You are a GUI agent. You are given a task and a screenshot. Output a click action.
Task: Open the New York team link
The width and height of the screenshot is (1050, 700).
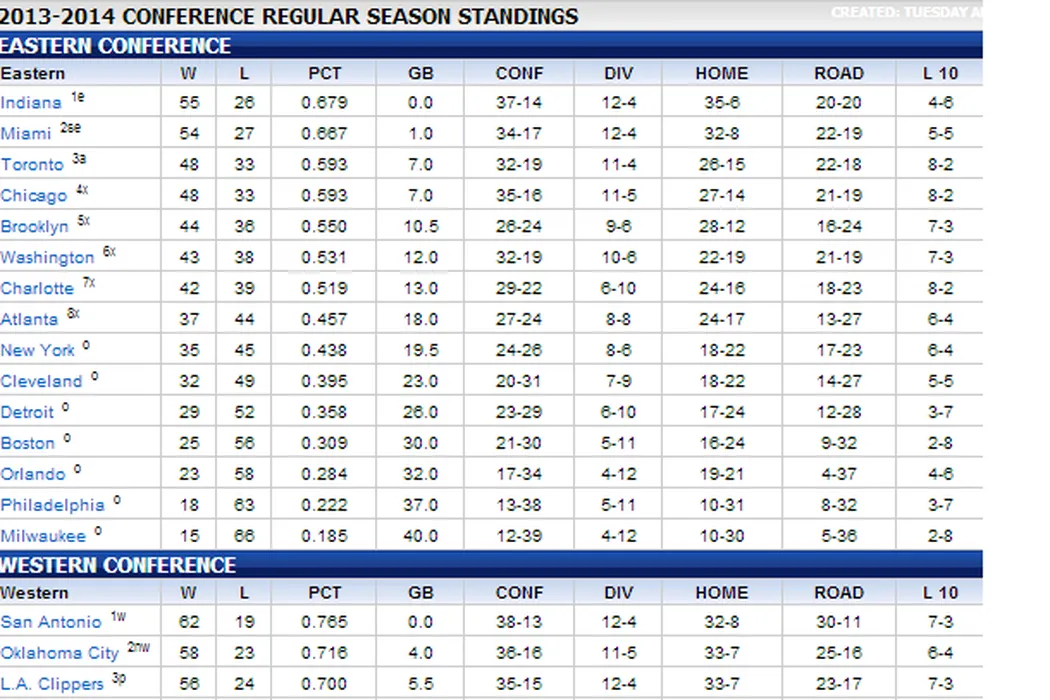click(38, 351)
